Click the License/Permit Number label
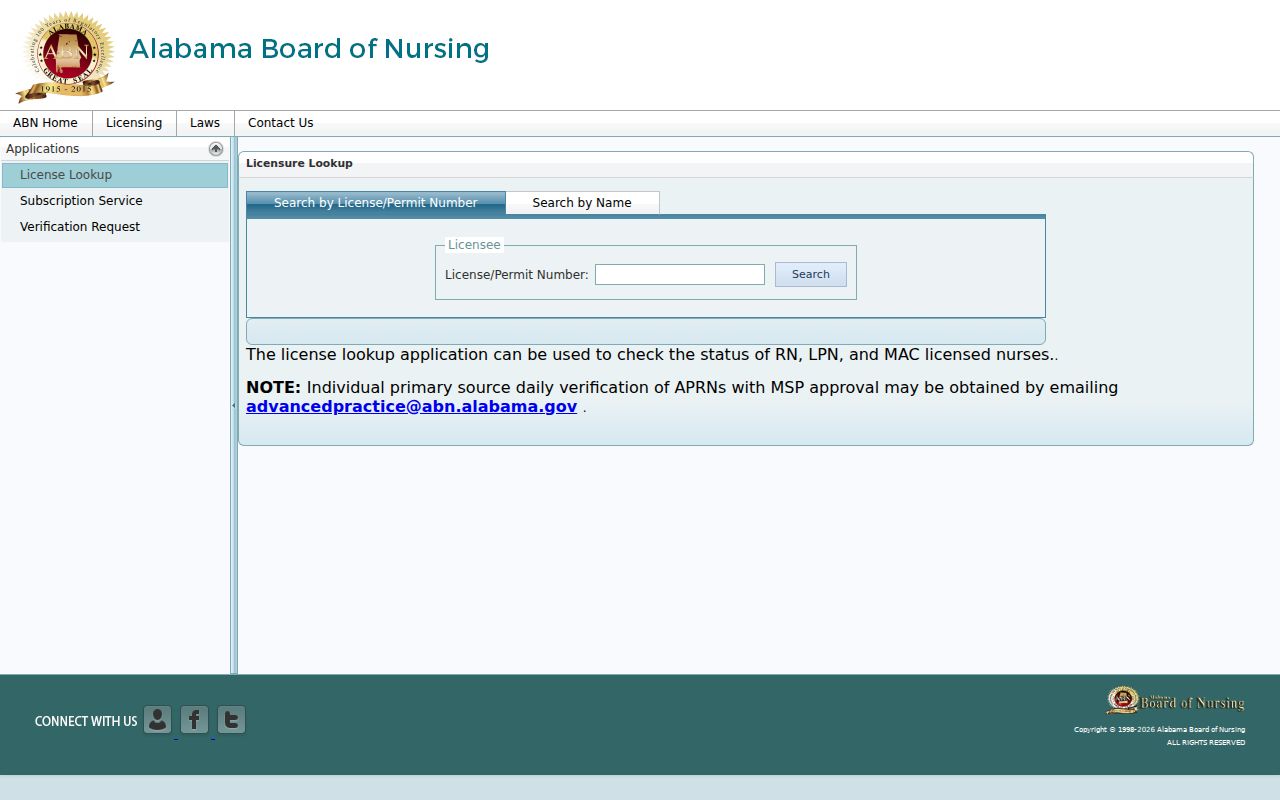 (x=516, y=274)
